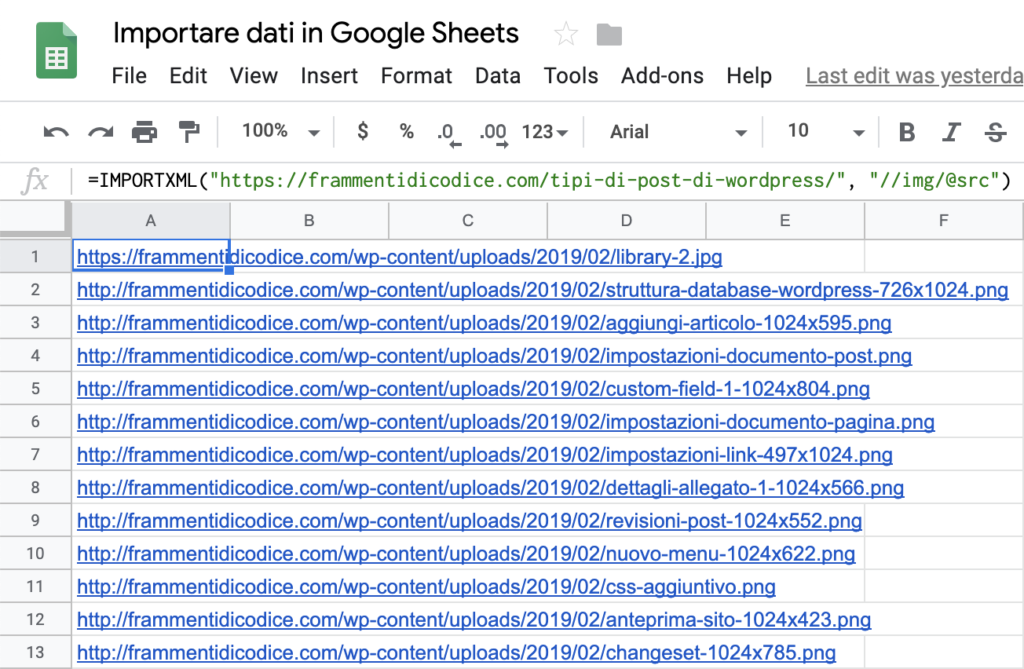Open the impostazioni-documento-pagina.png link
1024x669 pixels.
tap(505, 421)
